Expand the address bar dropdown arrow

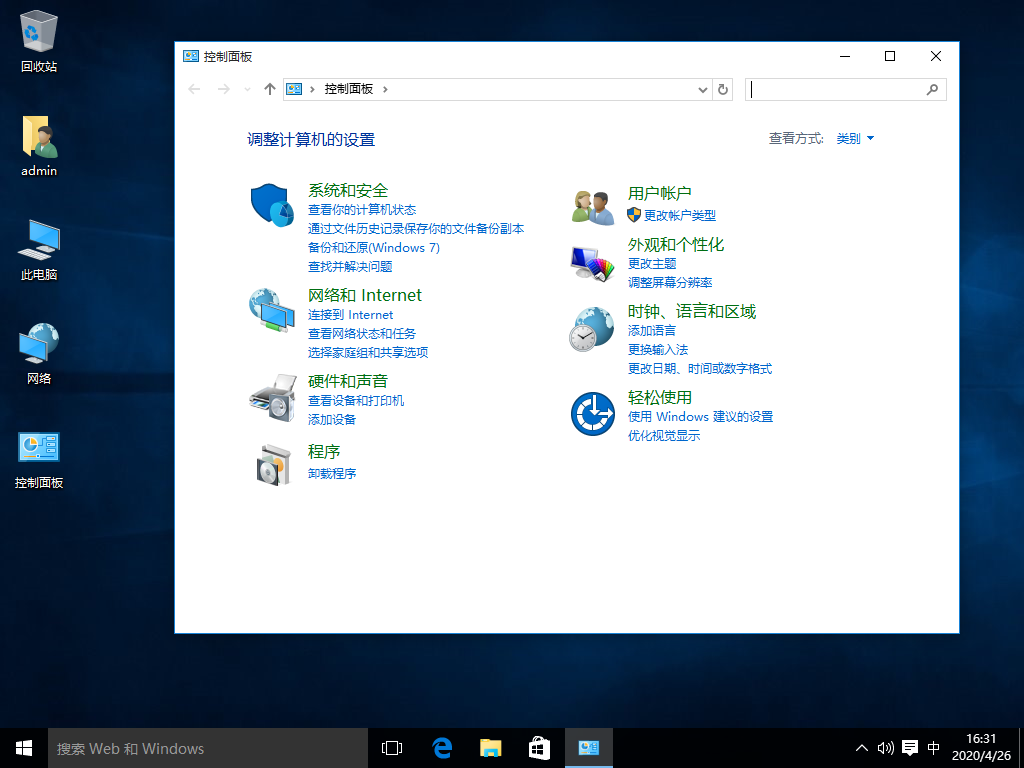coord(703,89)
